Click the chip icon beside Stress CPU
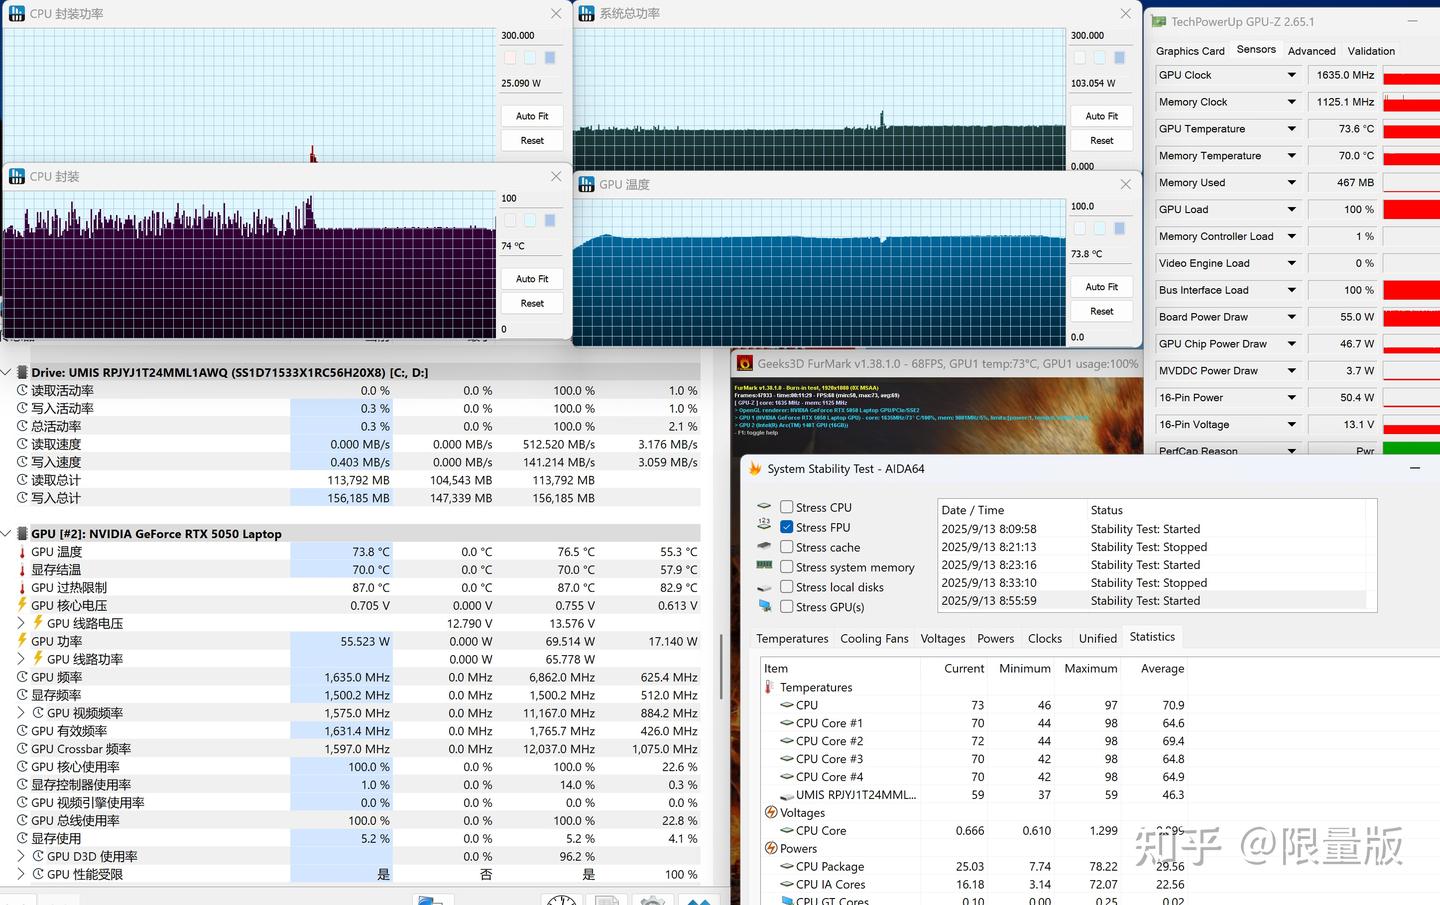This screenshot has width=1440, height=905. coord(764,507)
